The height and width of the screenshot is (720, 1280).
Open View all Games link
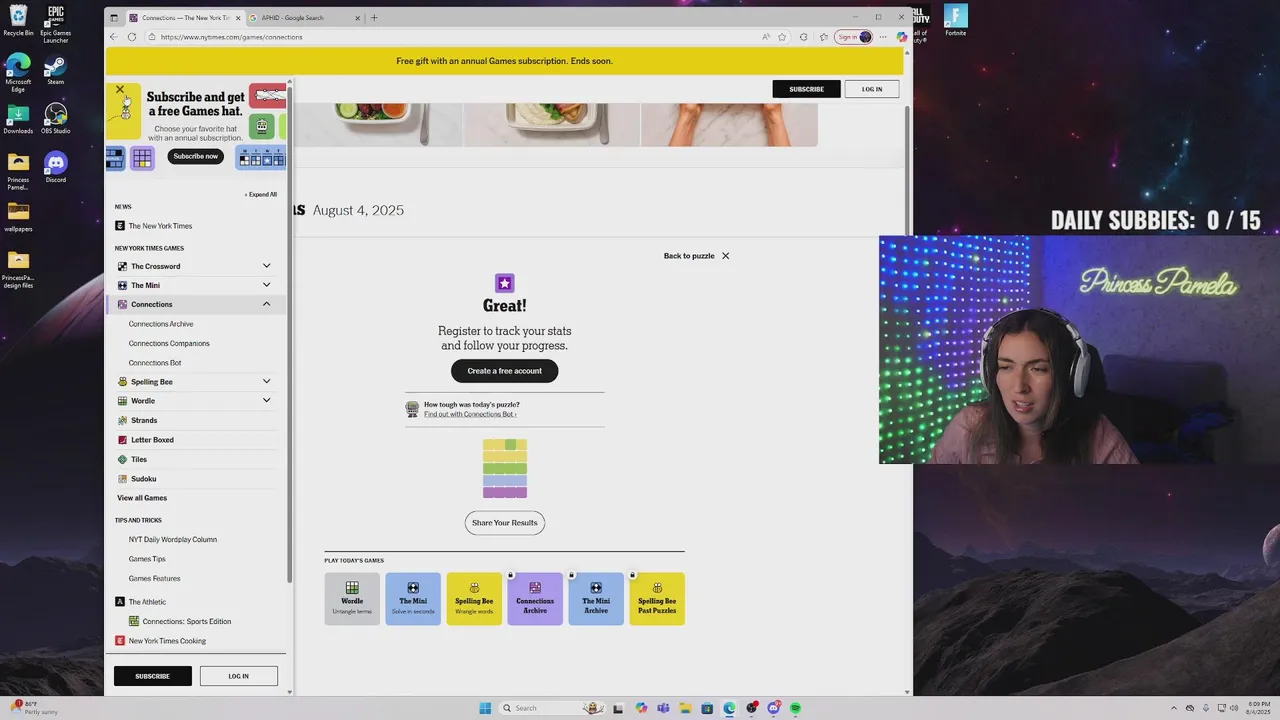pyautogui.click(x=142, y=498)
